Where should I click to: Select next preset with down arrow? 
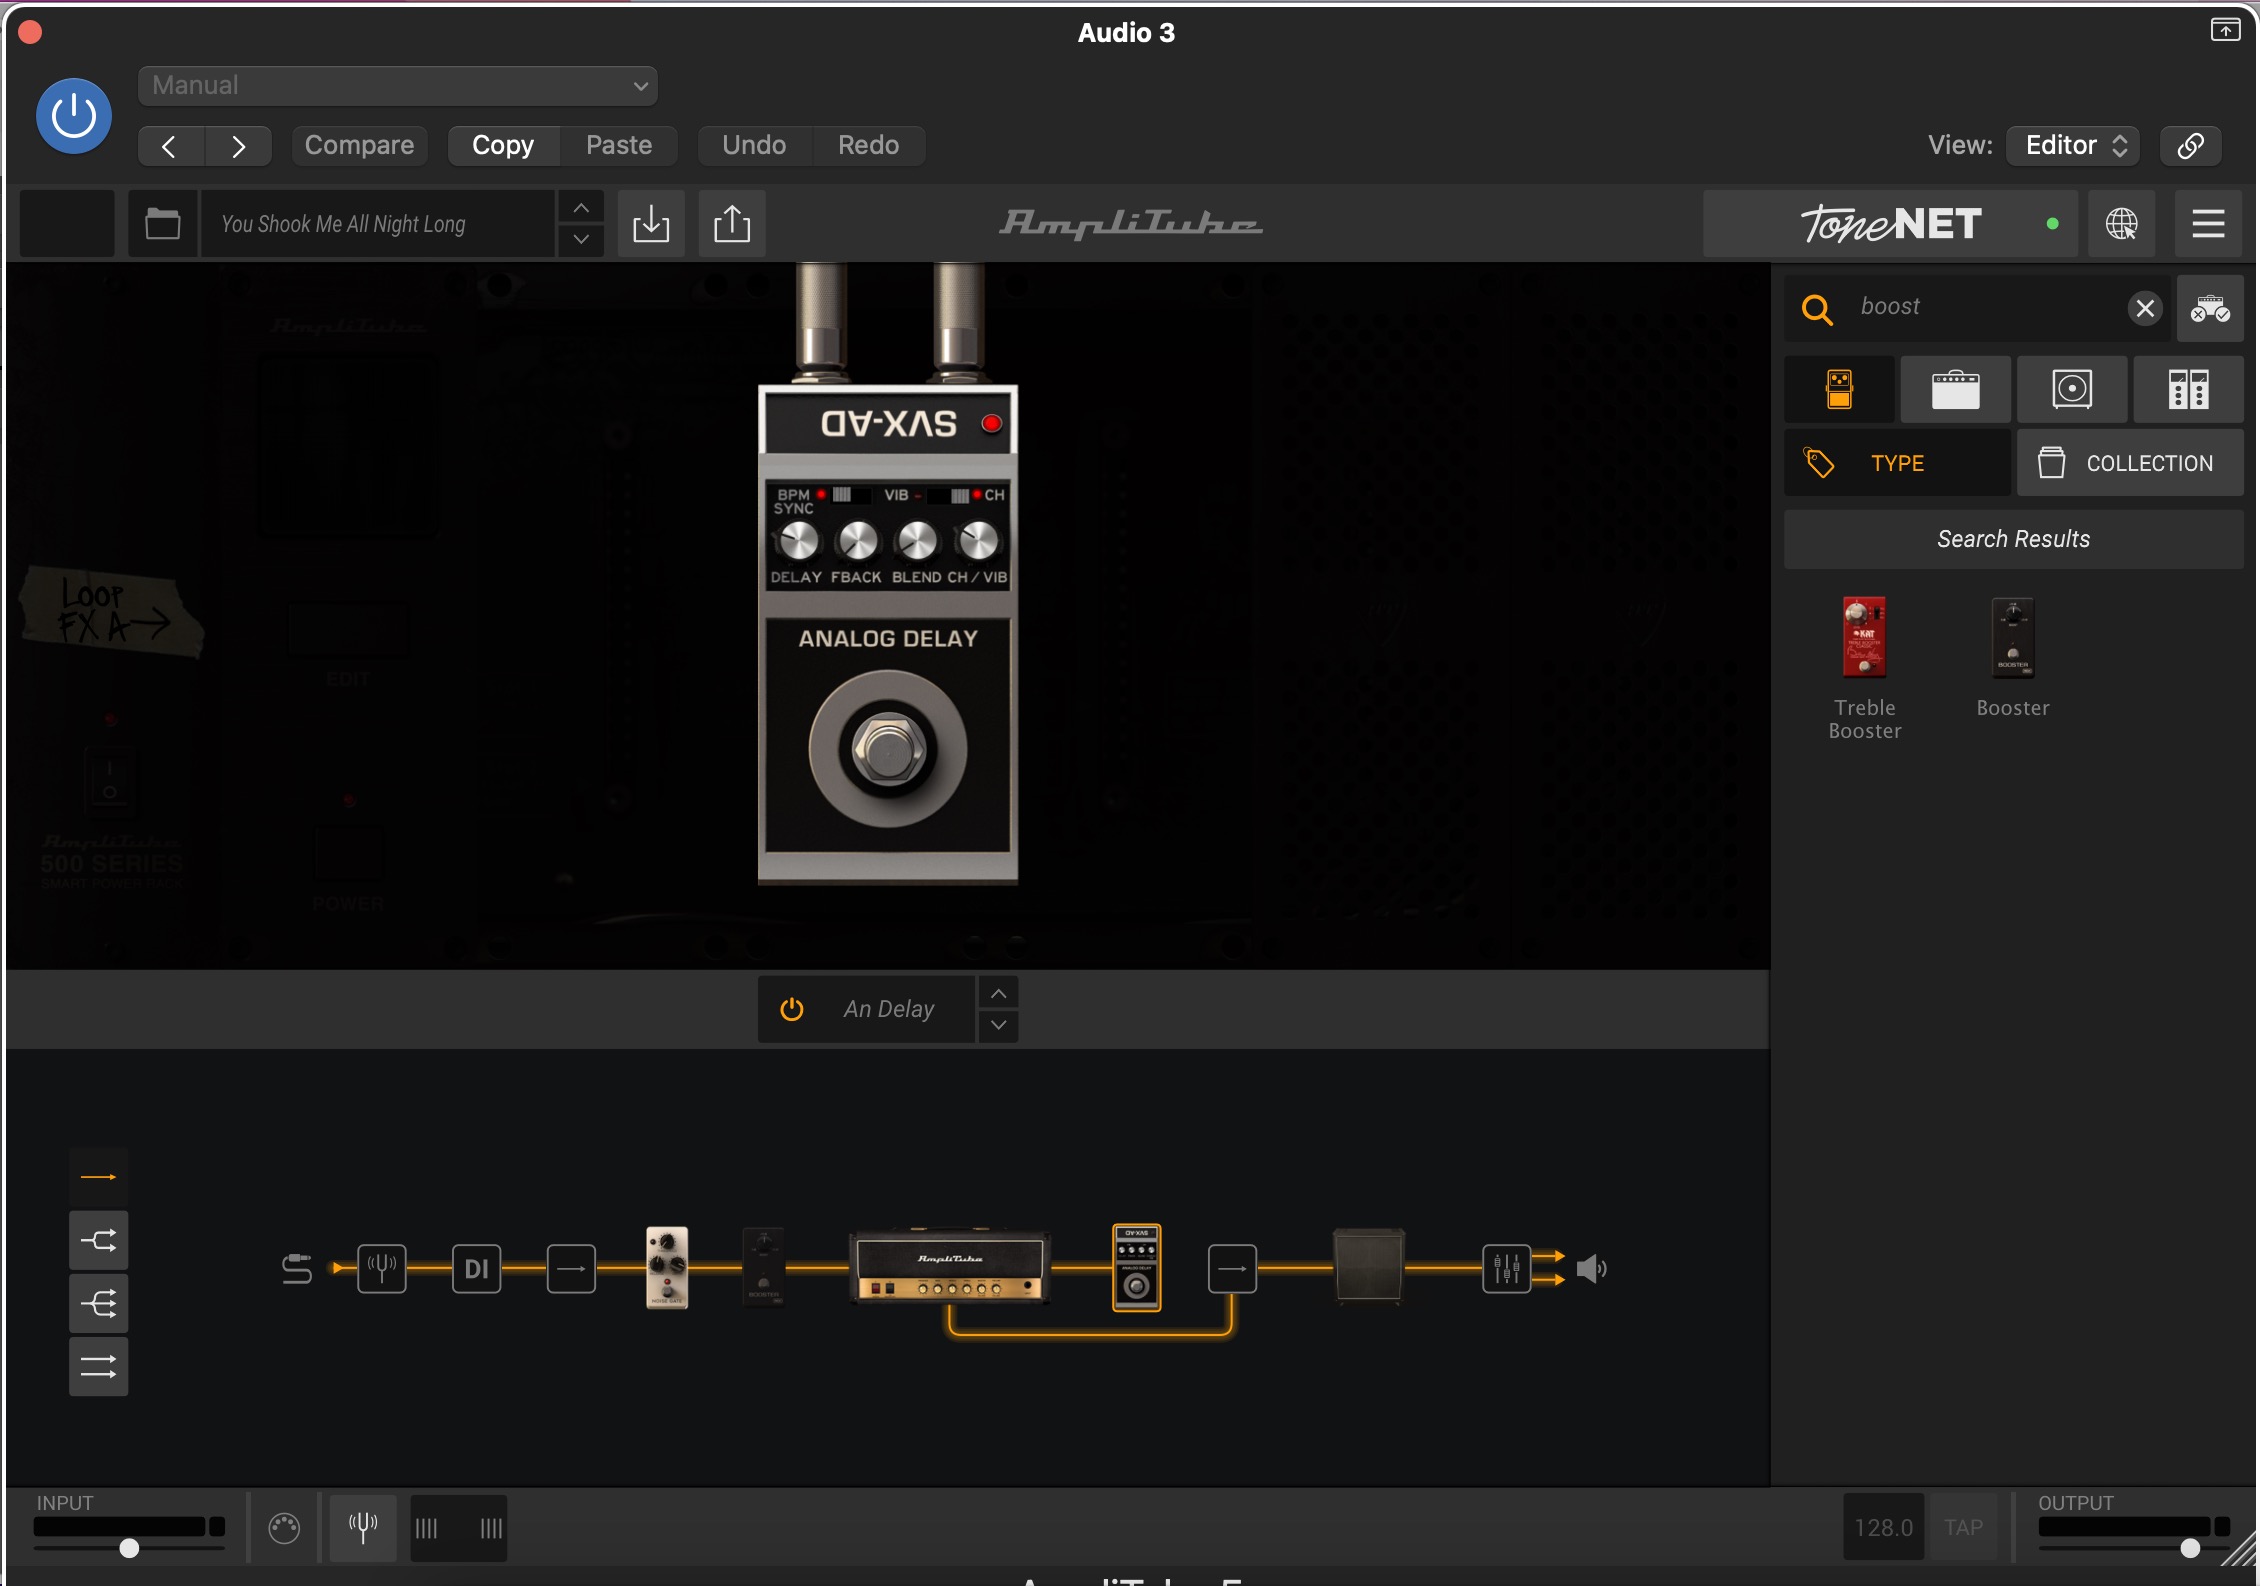tap(581, 240)
